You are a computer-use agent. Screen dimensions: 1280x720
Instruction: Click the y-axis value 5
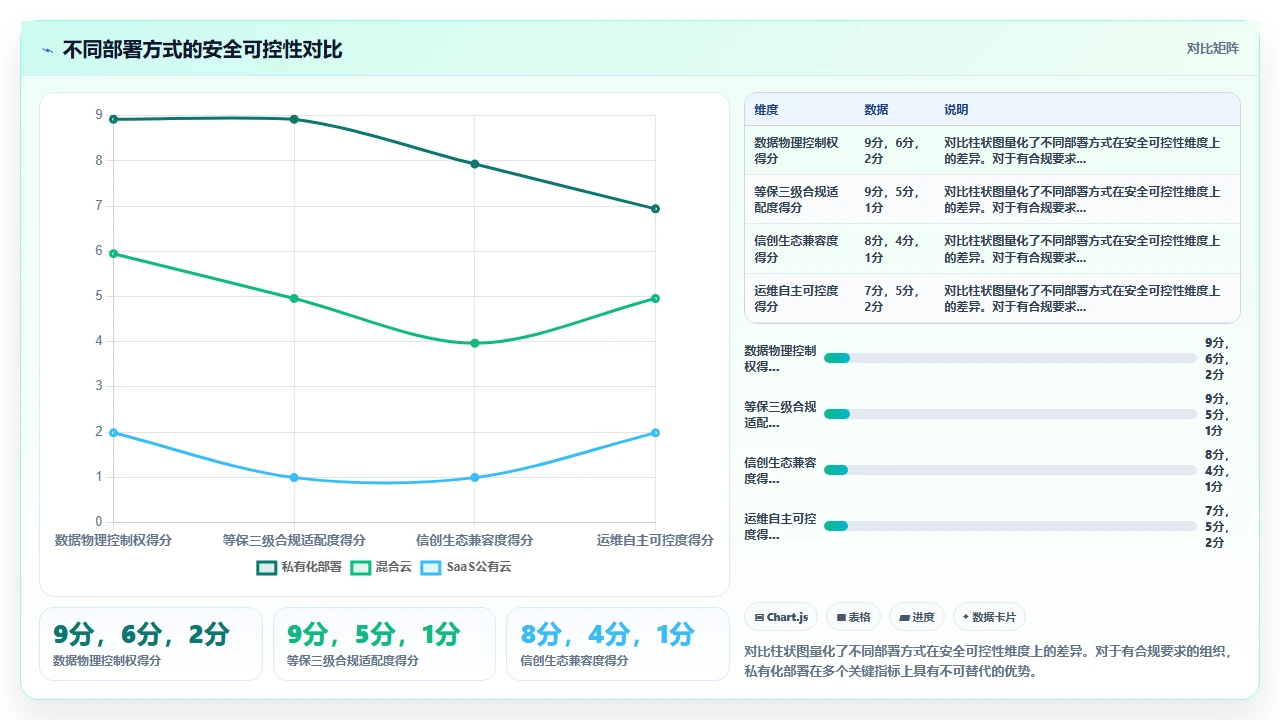(x=99, y=296)
